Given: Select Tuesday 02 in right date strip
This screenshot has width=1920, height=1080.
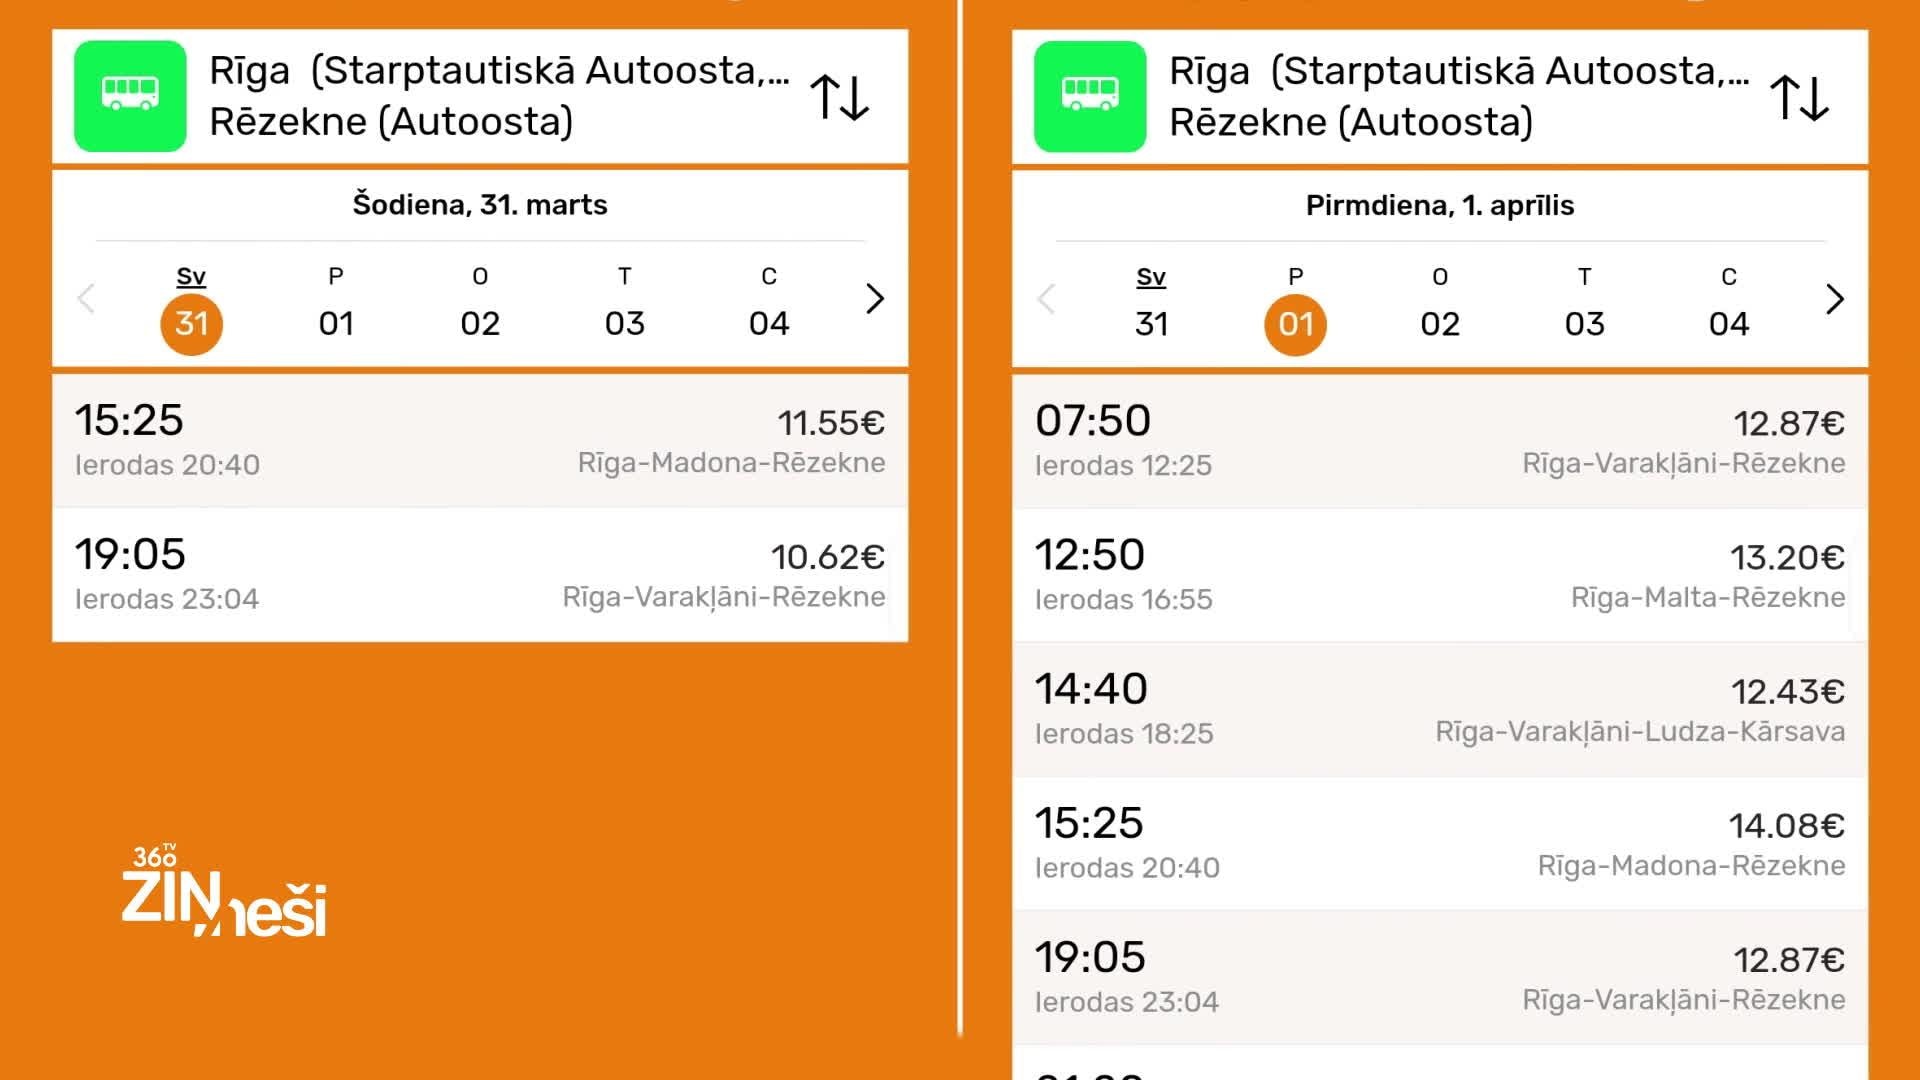Looking at the screenshot, I should coord(1440,322).
